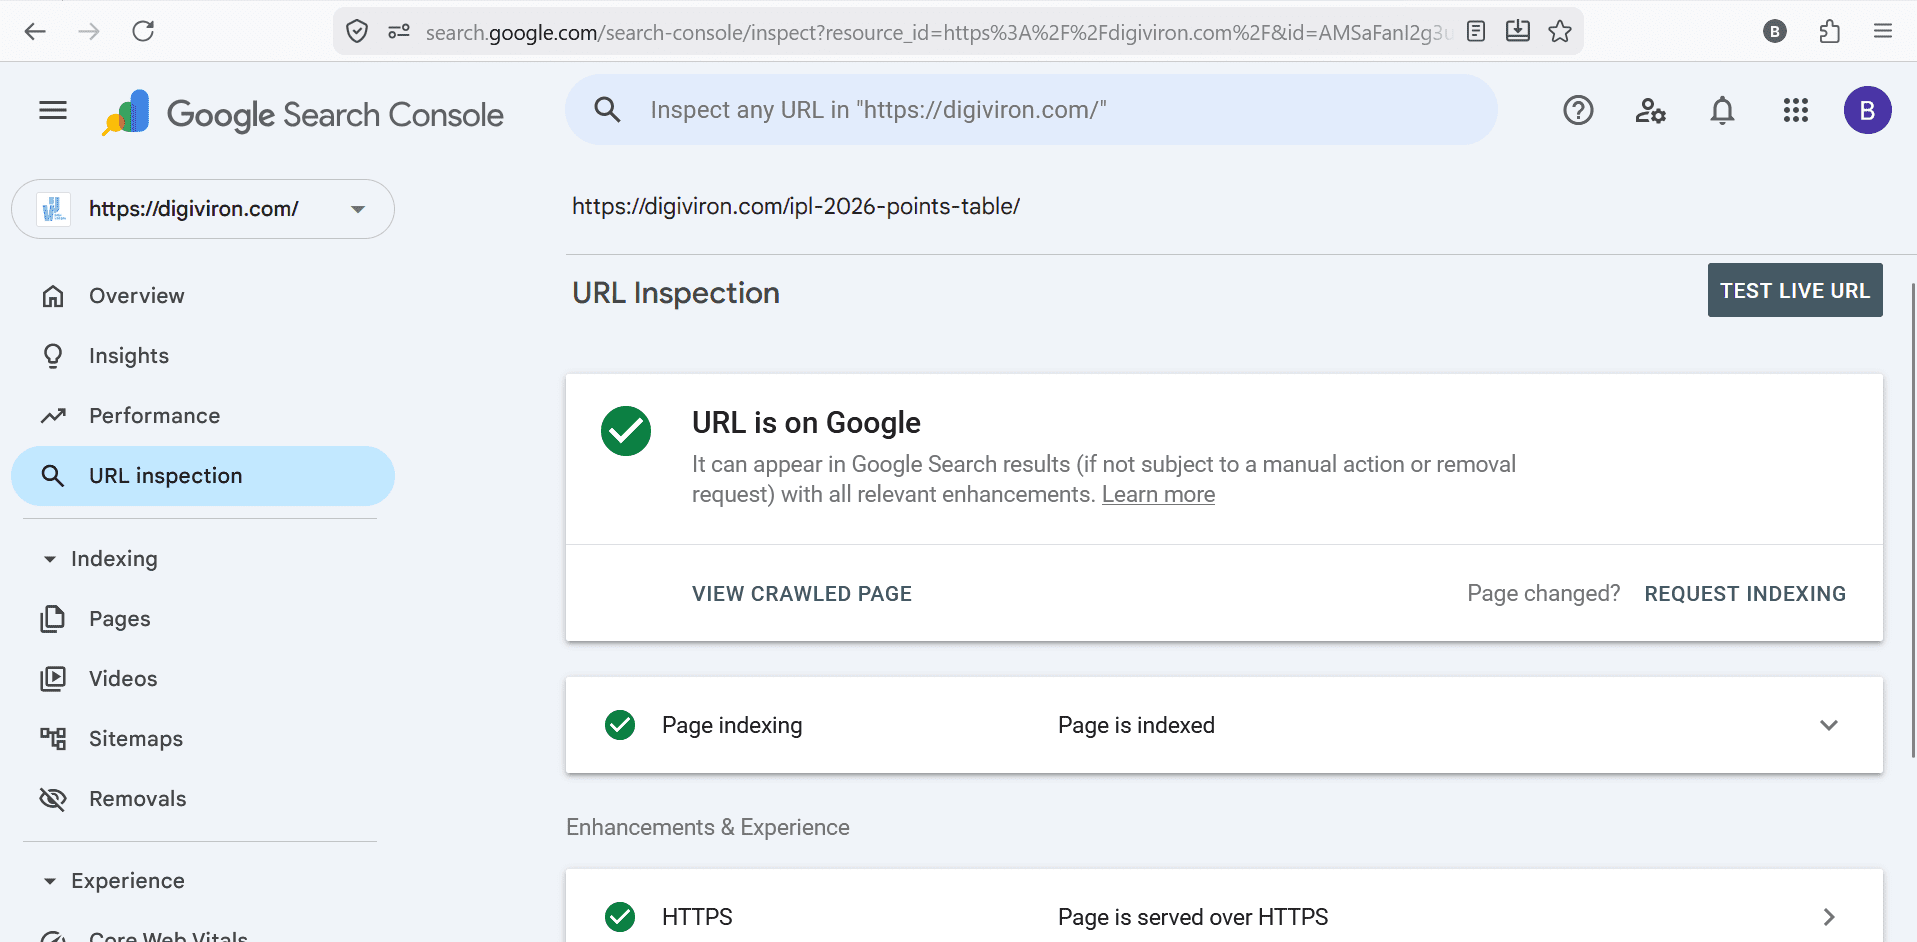Focus the Inspect any URL search field

1031,110
